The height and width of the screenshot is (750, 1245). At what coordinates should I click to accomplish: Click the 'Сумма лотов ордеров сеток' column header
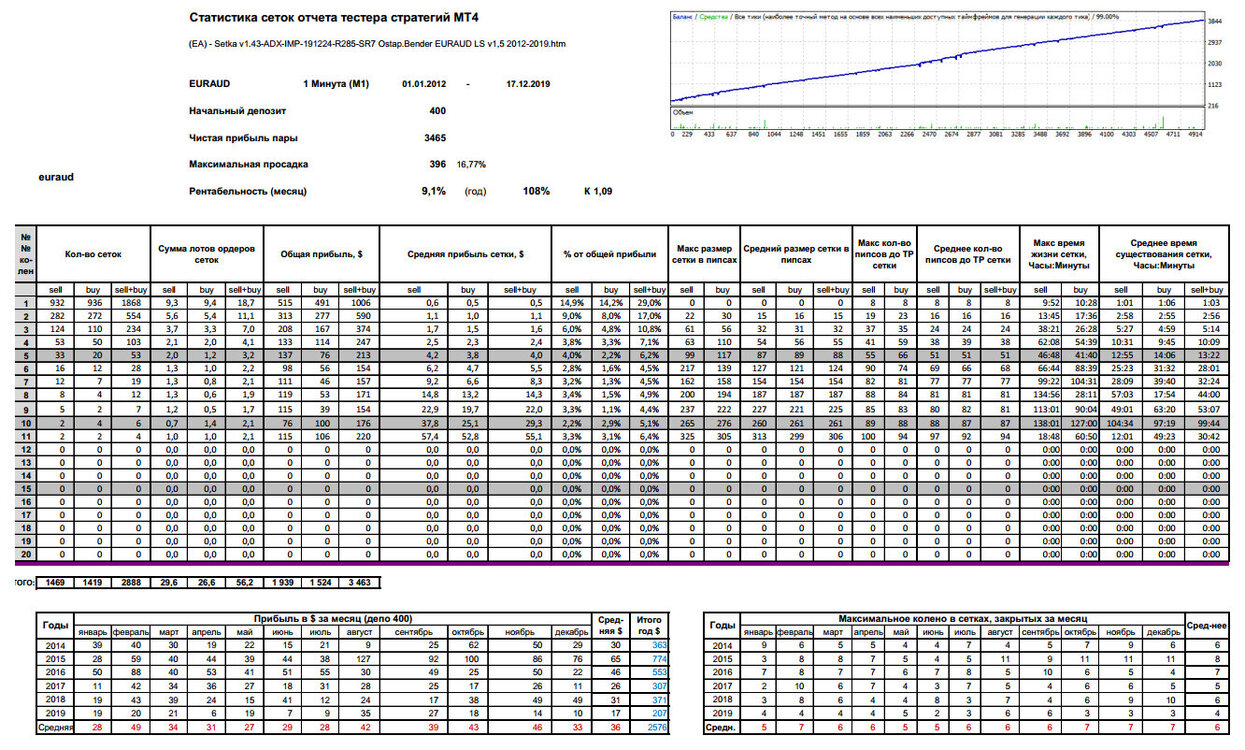coord(206,254)
